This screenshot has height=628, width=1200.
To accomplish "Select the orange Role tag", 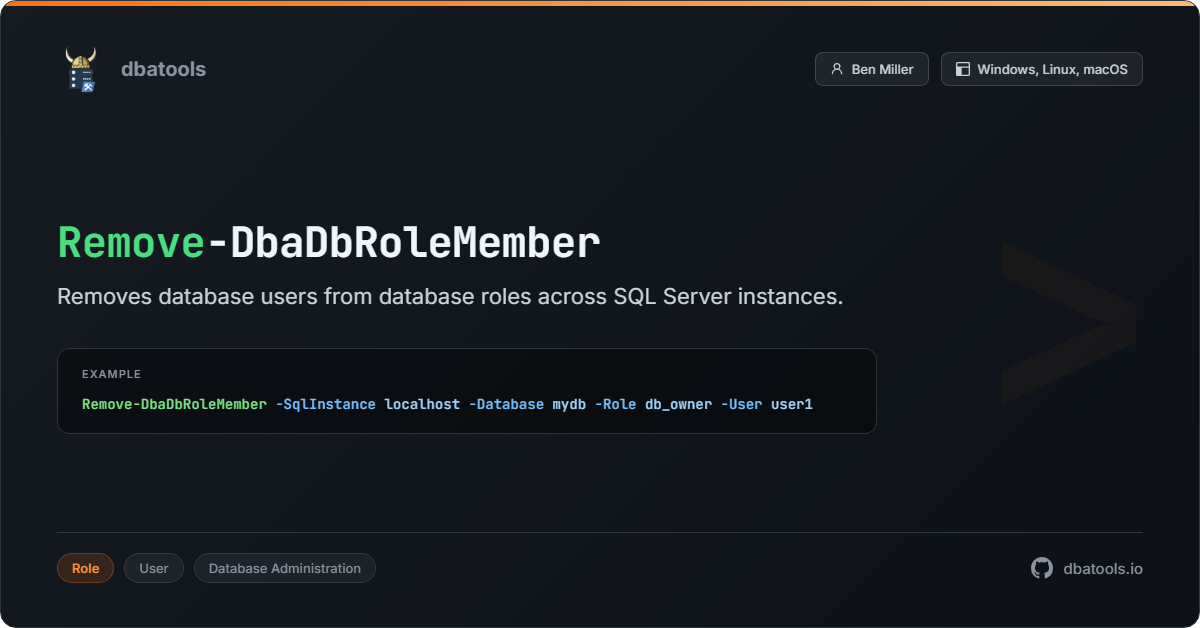I will [85, 568].
